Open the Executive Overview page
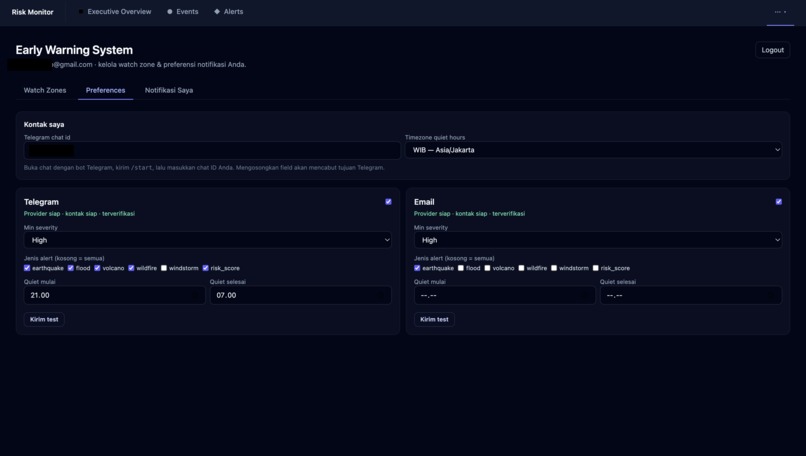 [x=115, y=11]
